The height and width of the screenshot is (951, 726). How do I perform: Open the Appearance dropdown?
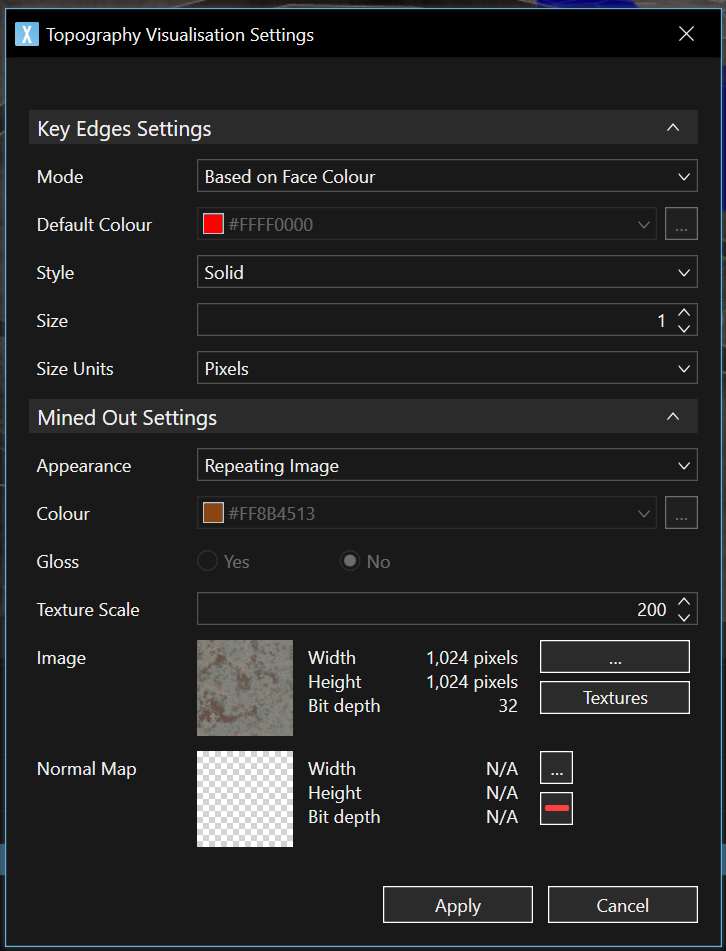446,466
